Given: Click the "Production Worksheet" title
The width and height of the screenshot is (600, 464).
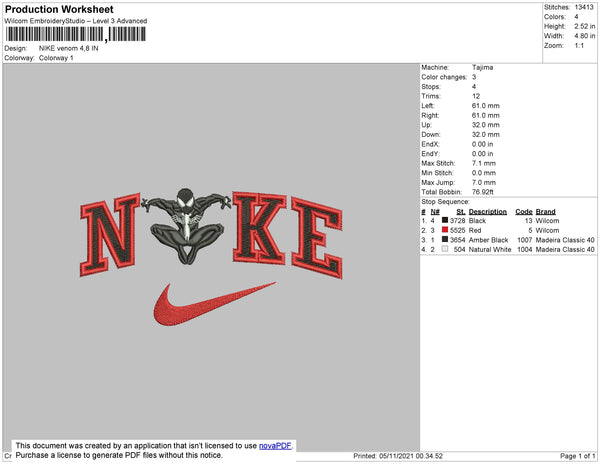Looking at the screenshot, I should [59, 9].
